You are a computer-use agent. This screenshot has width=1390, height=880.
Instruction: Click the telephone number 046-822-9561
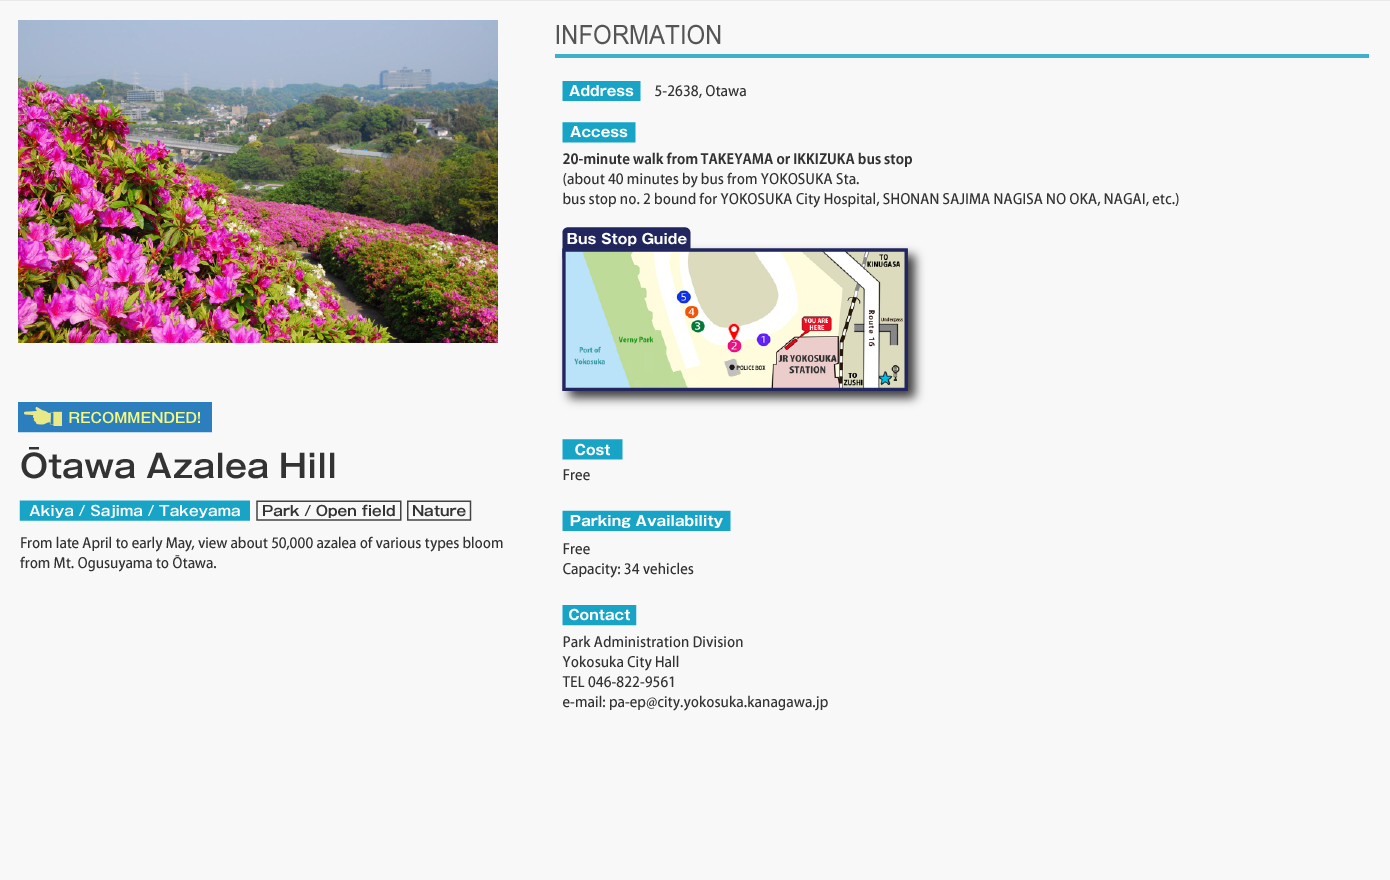click(x=631, y=682)
